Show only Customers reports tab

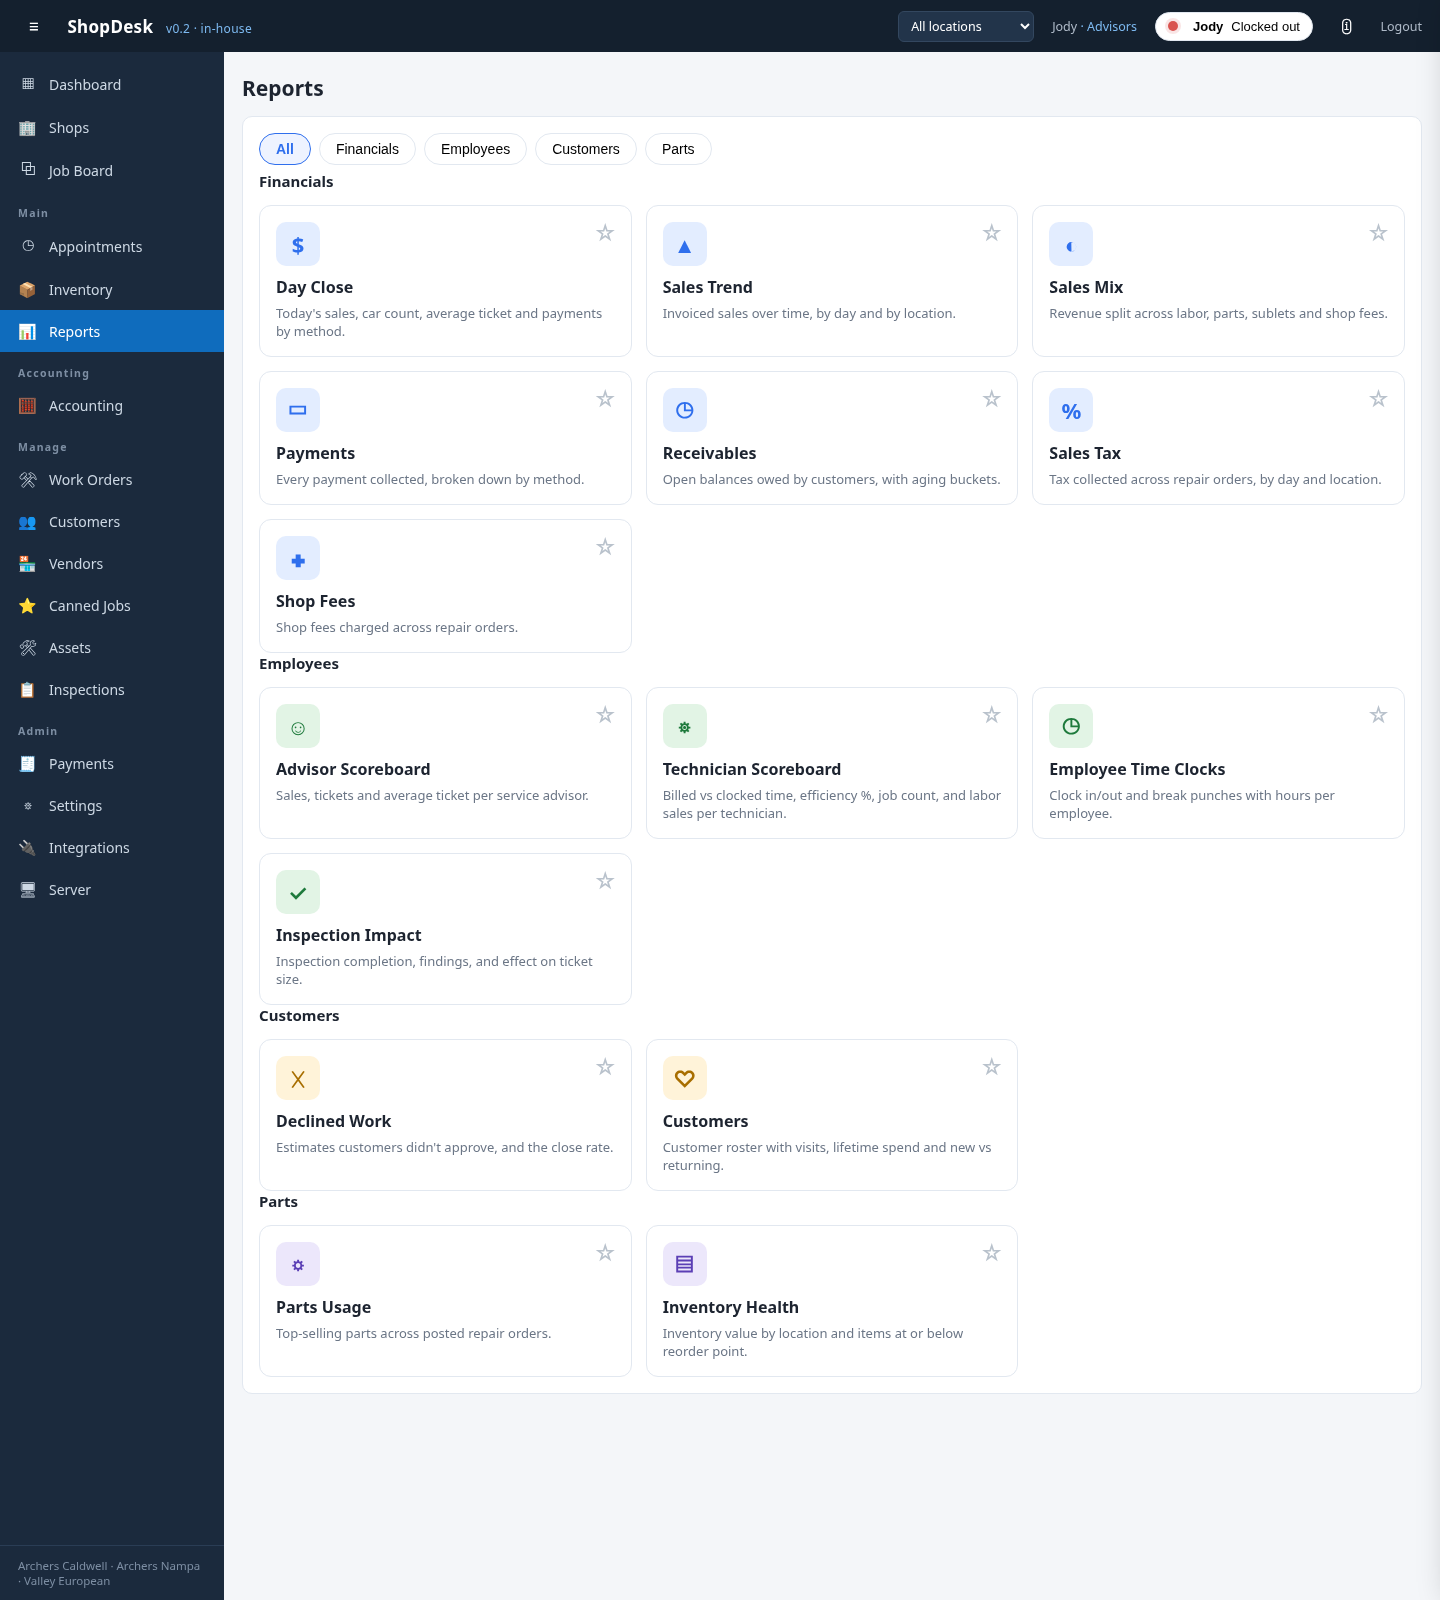[586, 149]
